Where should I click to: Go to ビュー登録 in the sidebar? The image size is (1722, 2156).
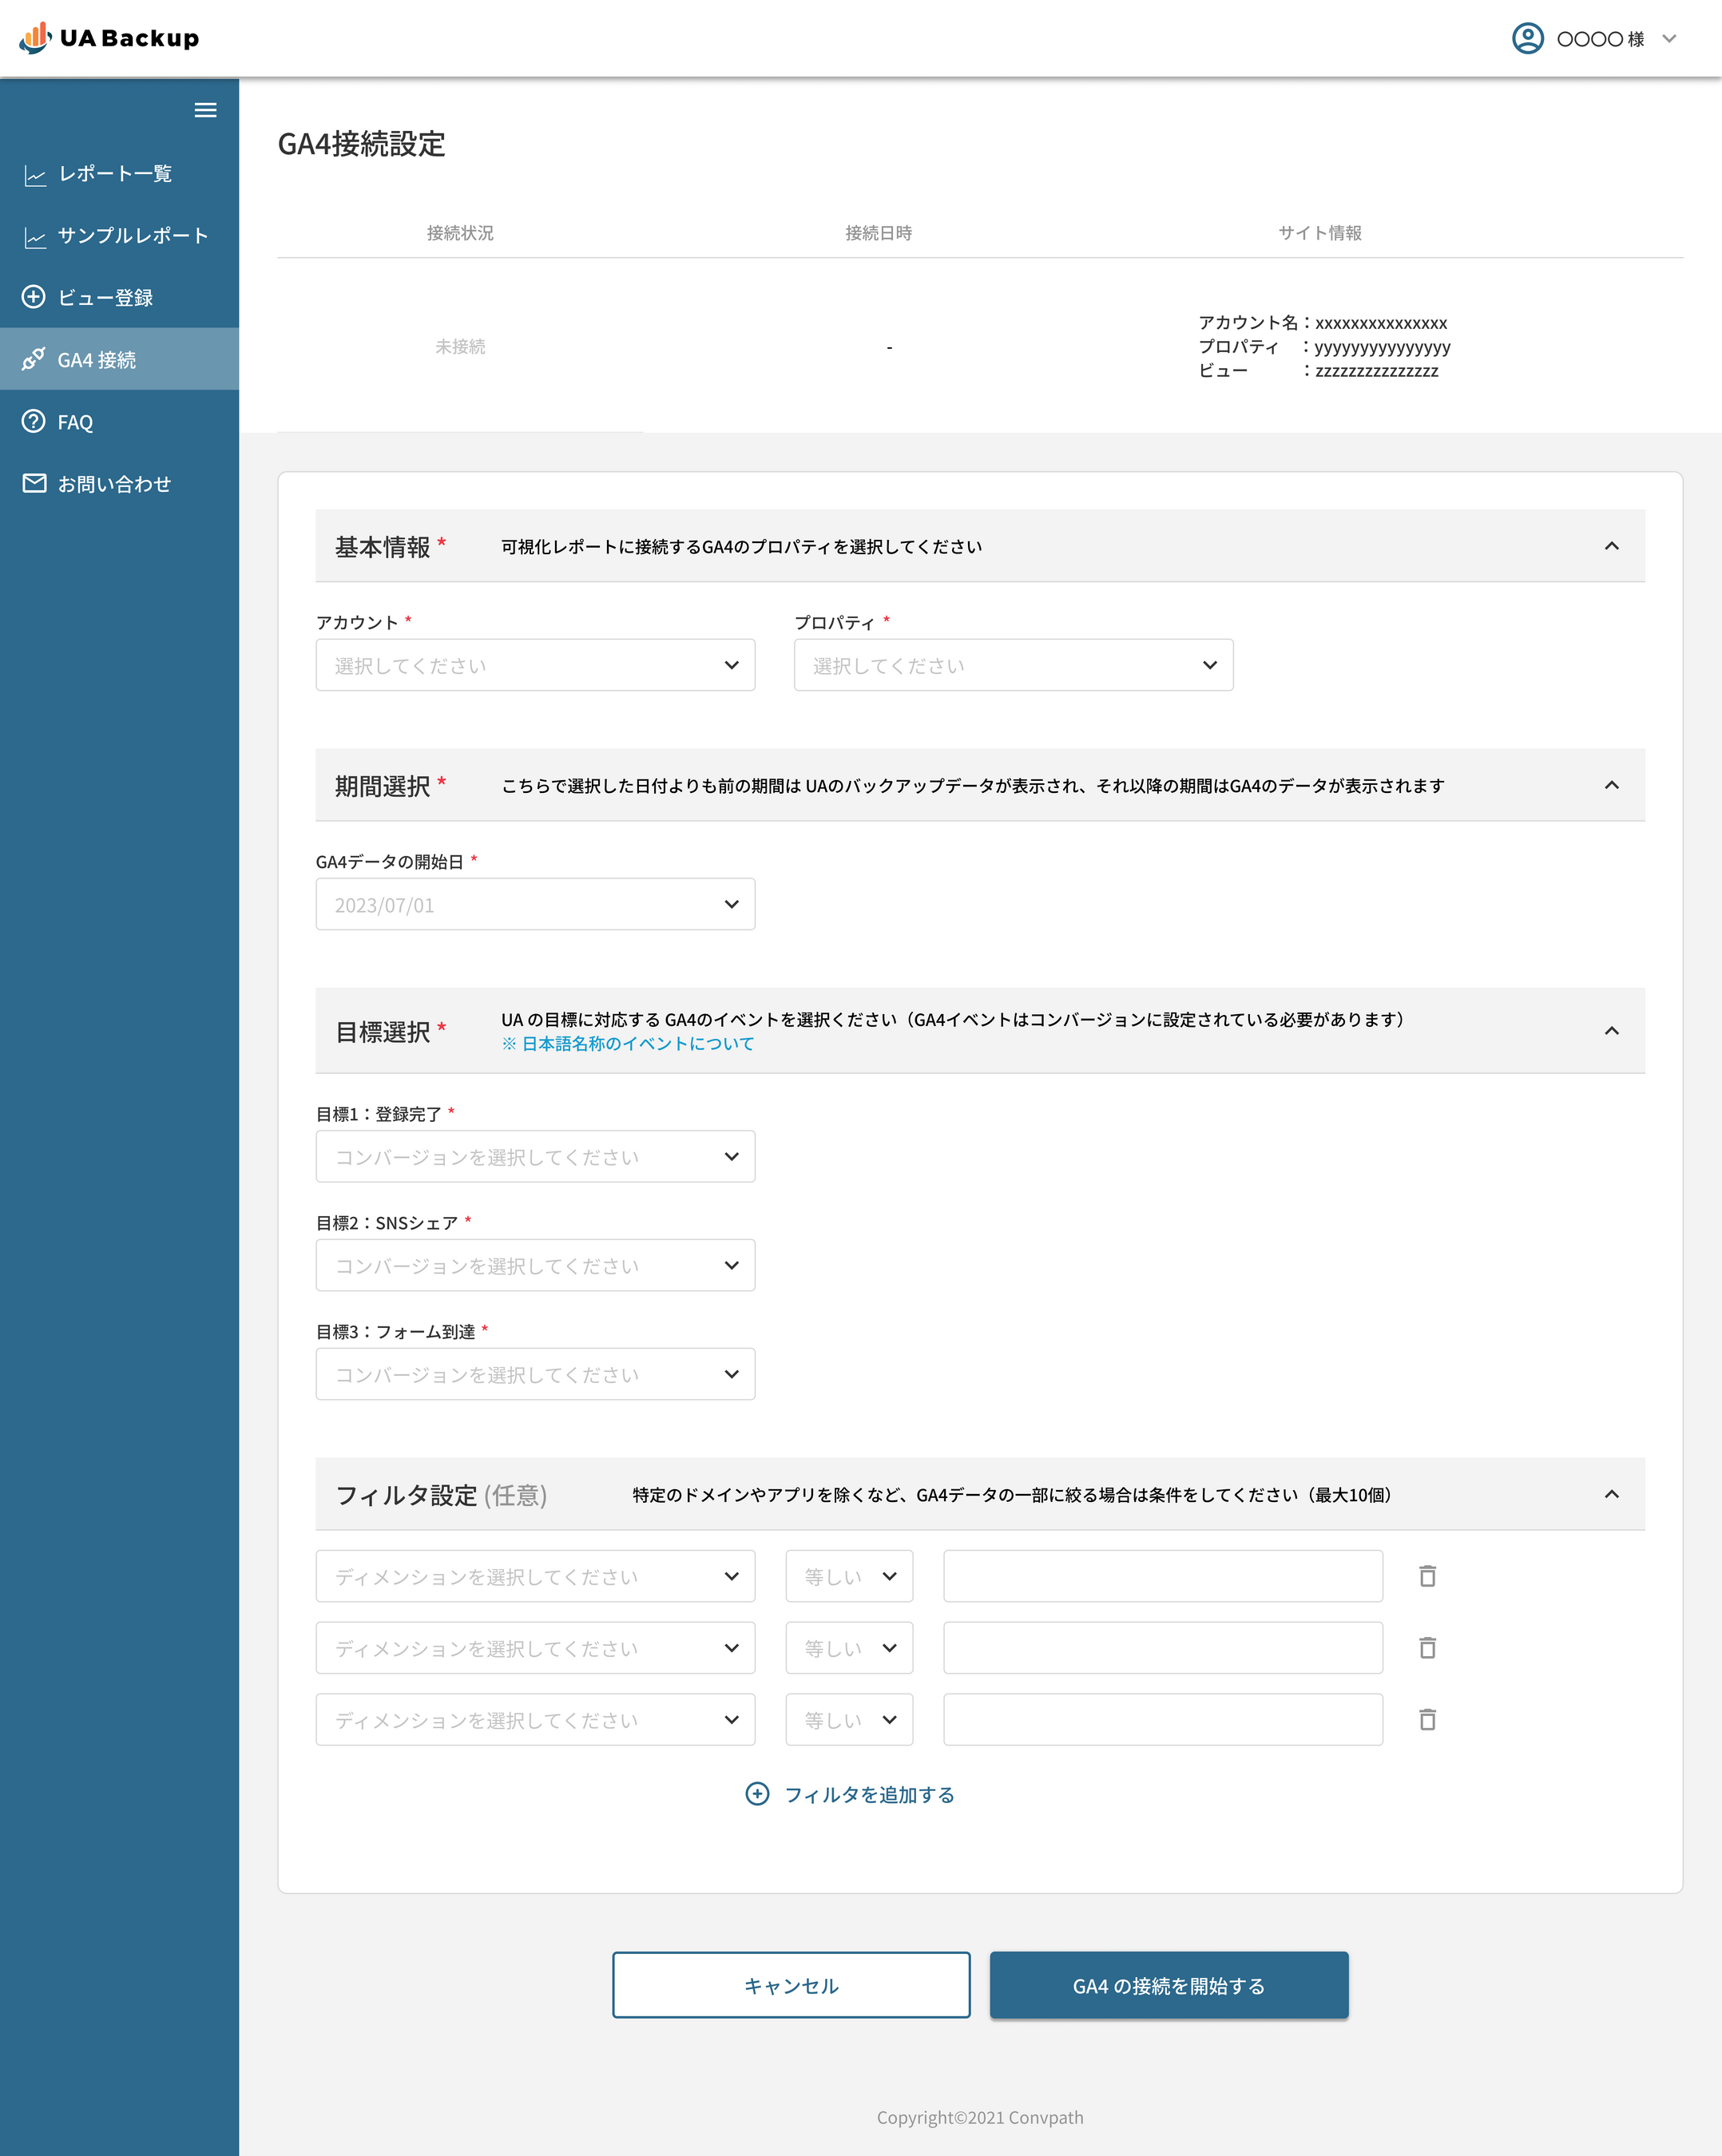(x=105, y=298)
